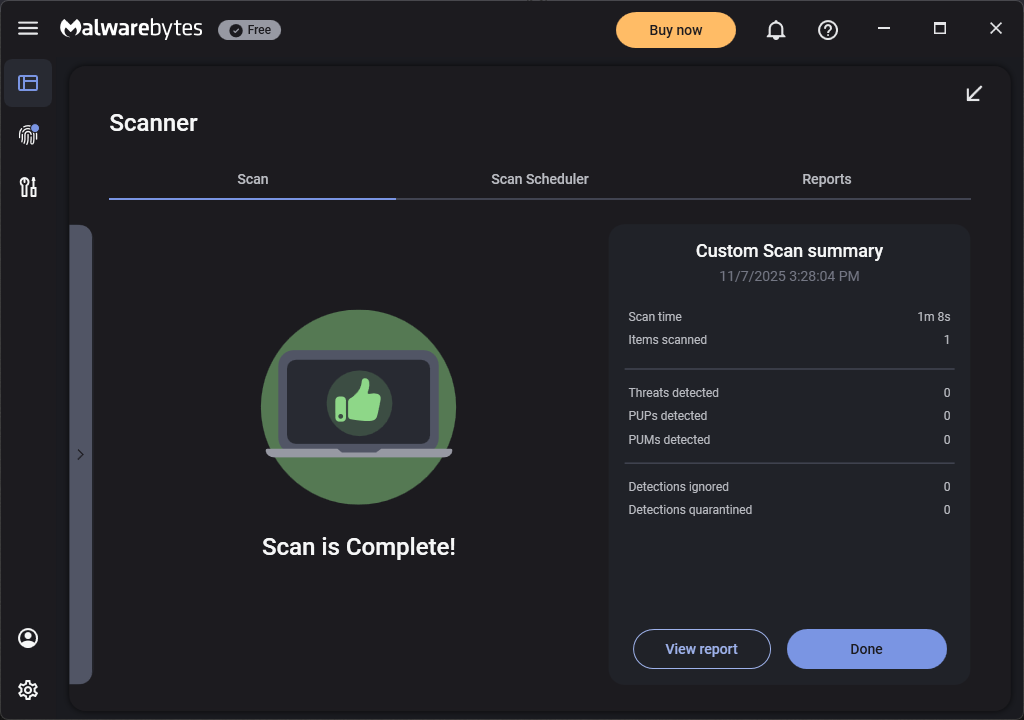Screen dimensions: 1024x720
Task: Click the Scanner page title
Action: (x=153, y=123)
